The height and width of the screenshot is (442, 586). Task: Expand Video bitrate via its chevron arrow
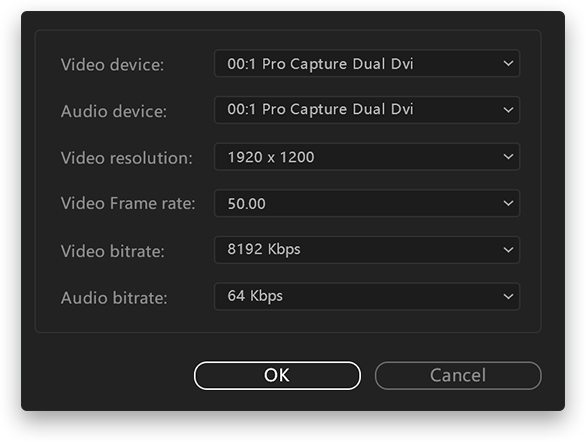coord(508,250)
